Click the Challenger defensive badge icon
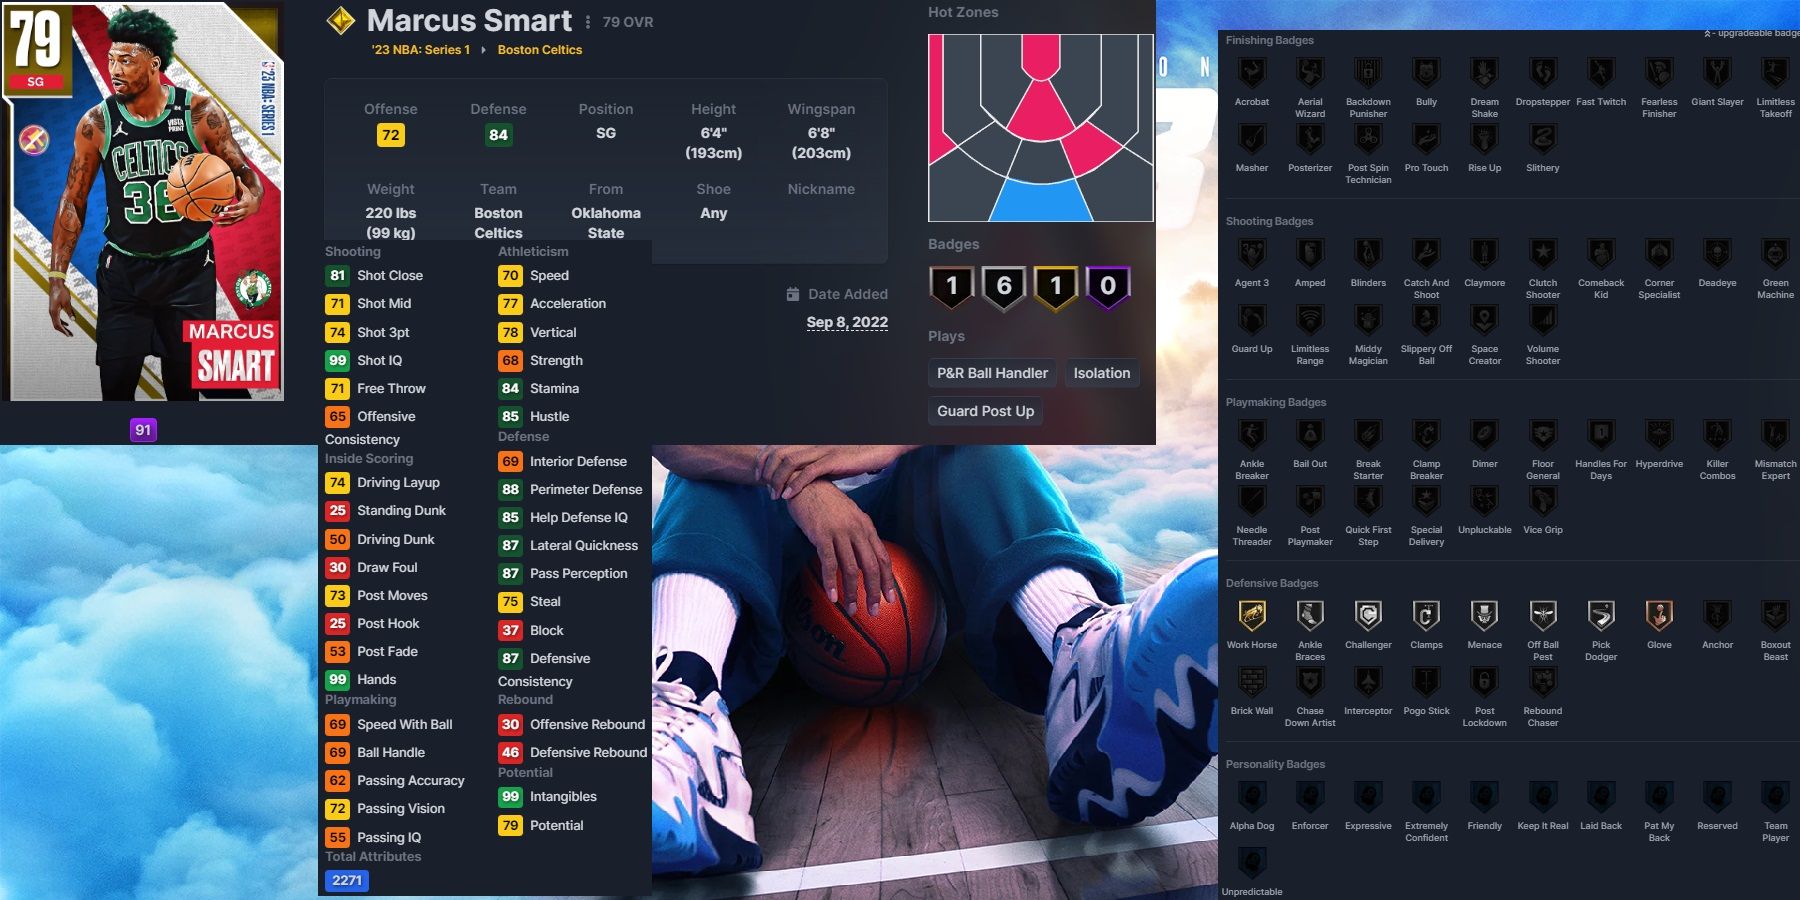Viewport: 1800px width, 900px height. [1368, 615]
